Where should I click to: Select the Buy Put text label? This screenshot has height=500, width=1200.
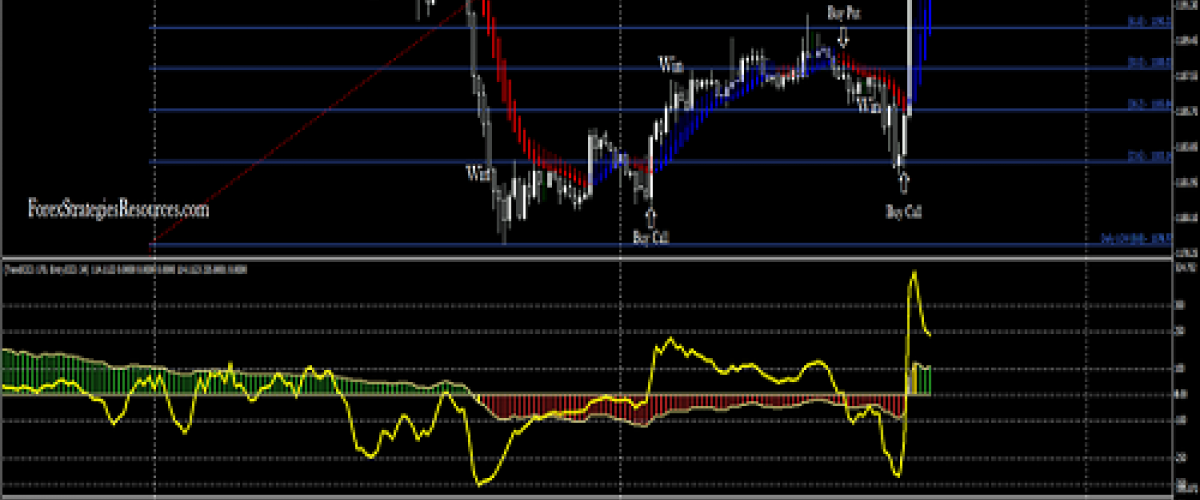(844, 13)
